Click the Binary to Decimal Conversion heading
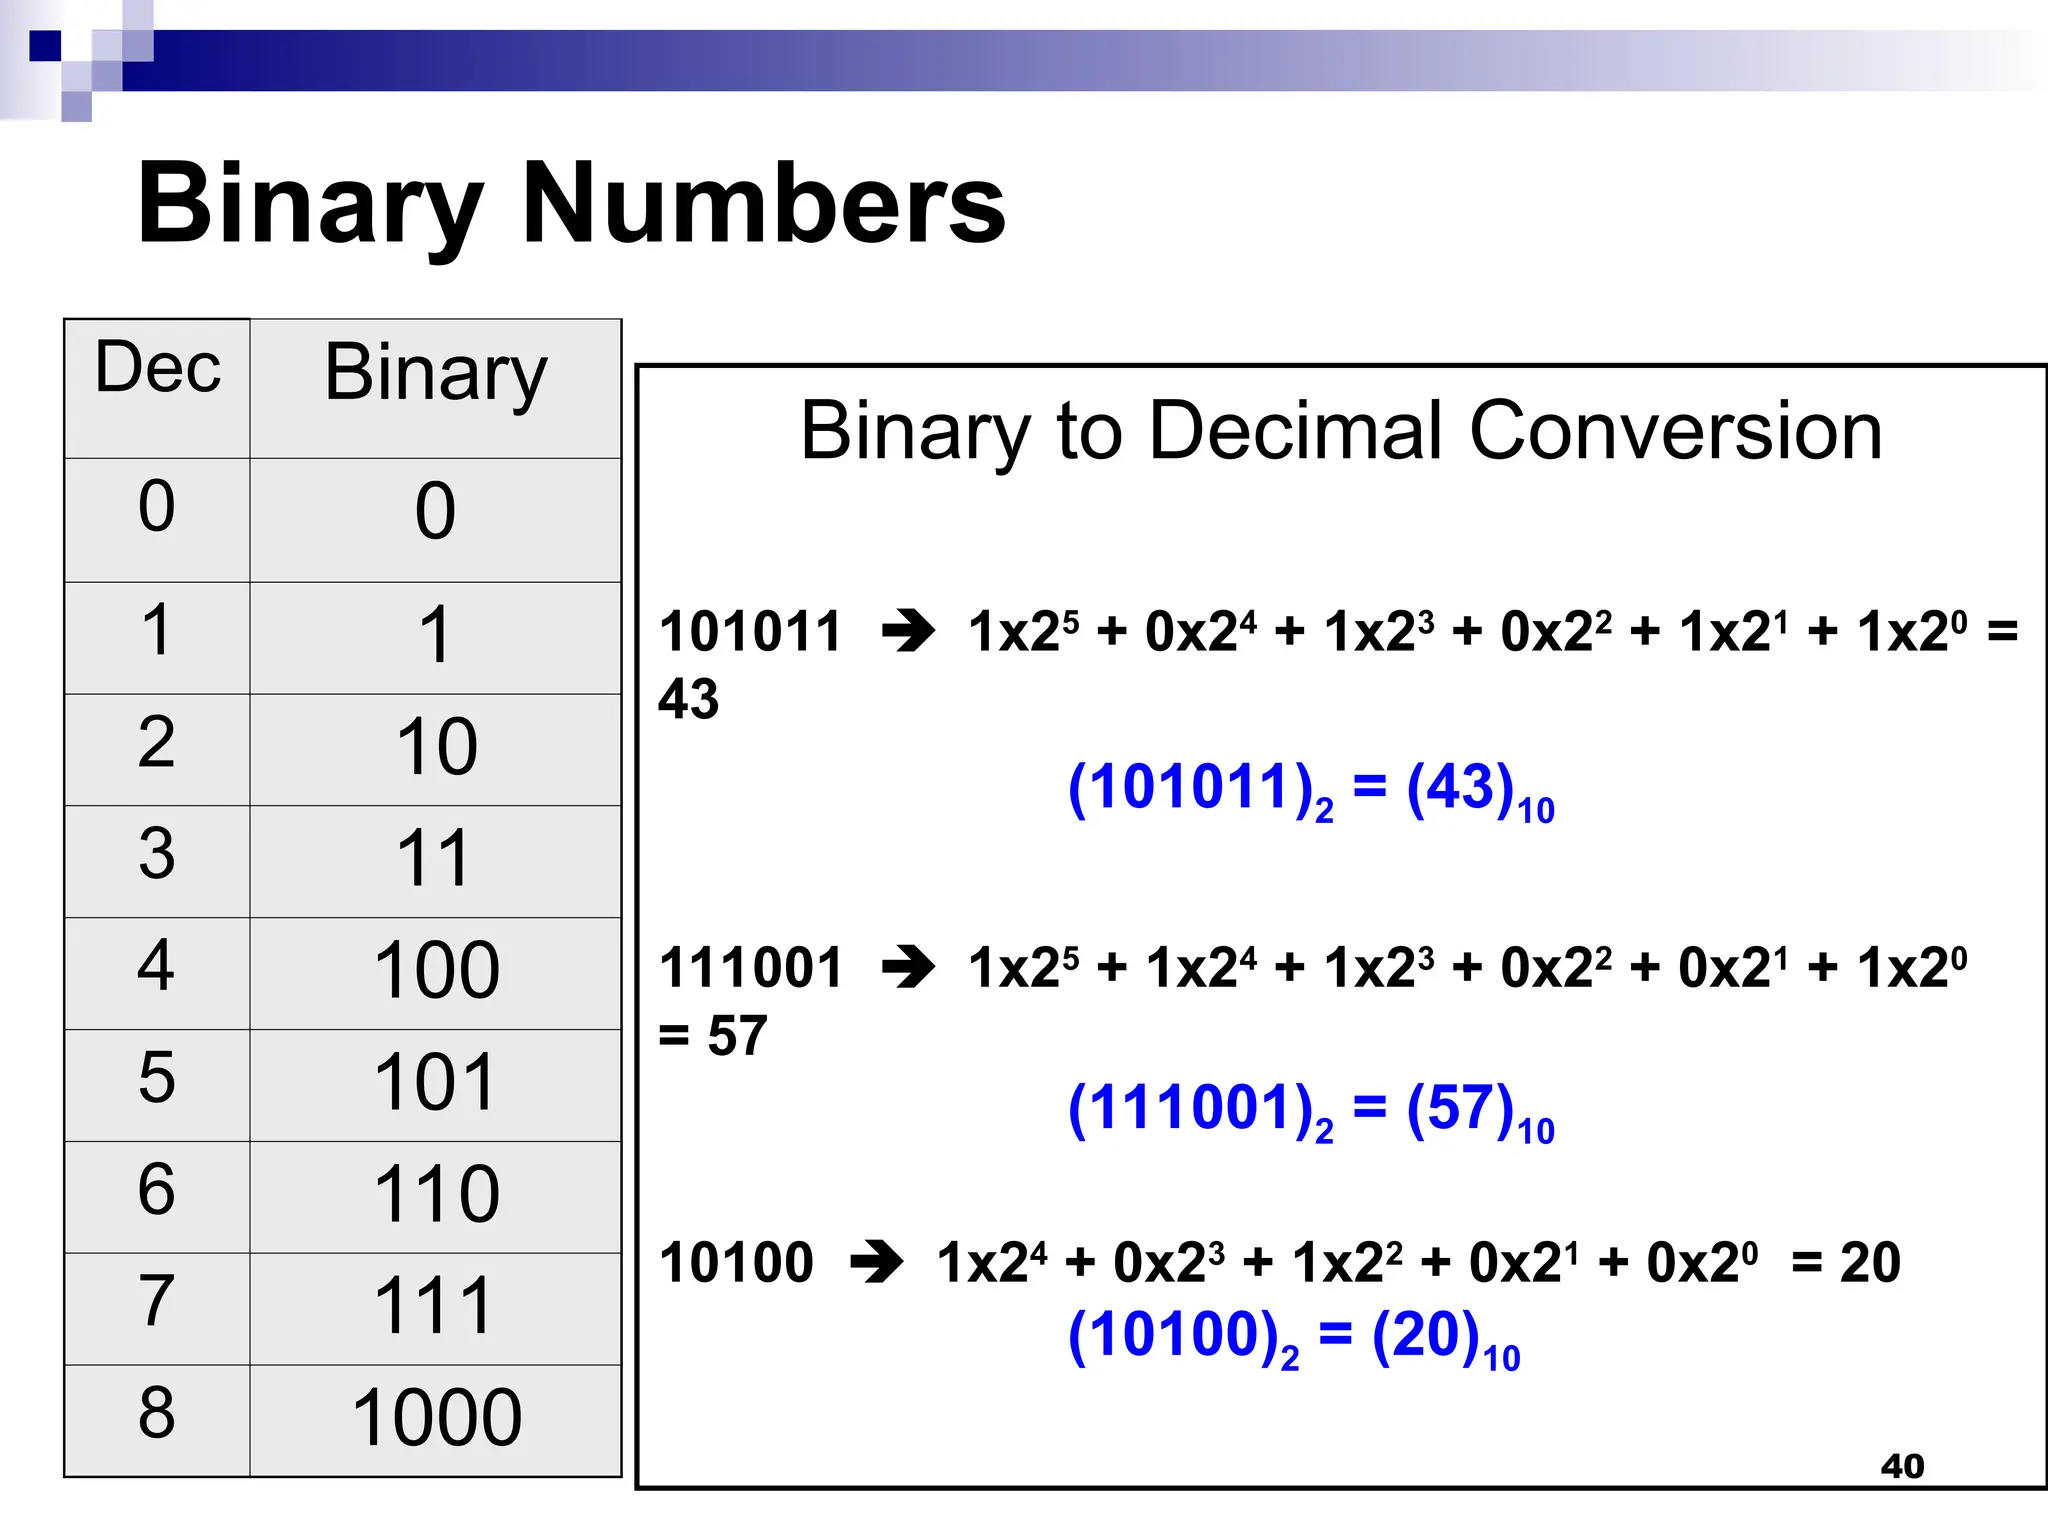The image size is (2048, 1536). 1341,431
